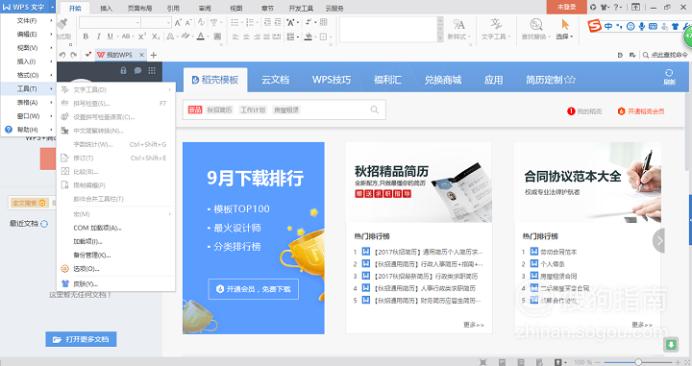Open the 应用 tab on blue bar
692x366 pixels.
coord(493,80)
